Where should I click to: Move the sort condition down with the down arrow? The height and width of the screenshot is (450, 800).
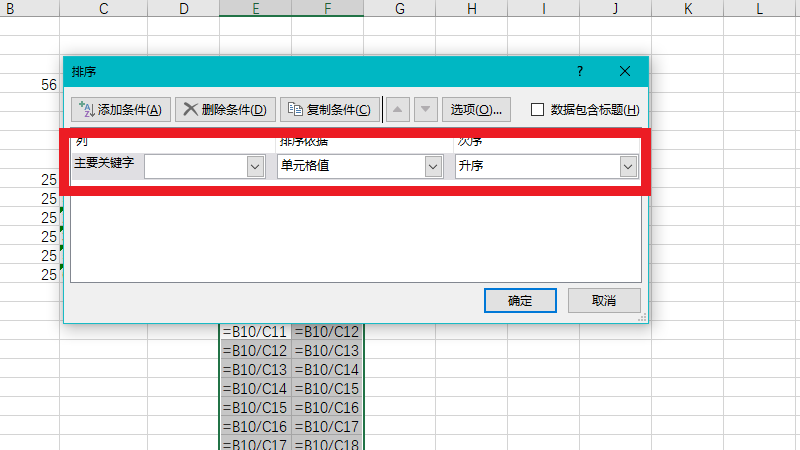(x=426, y=109)
